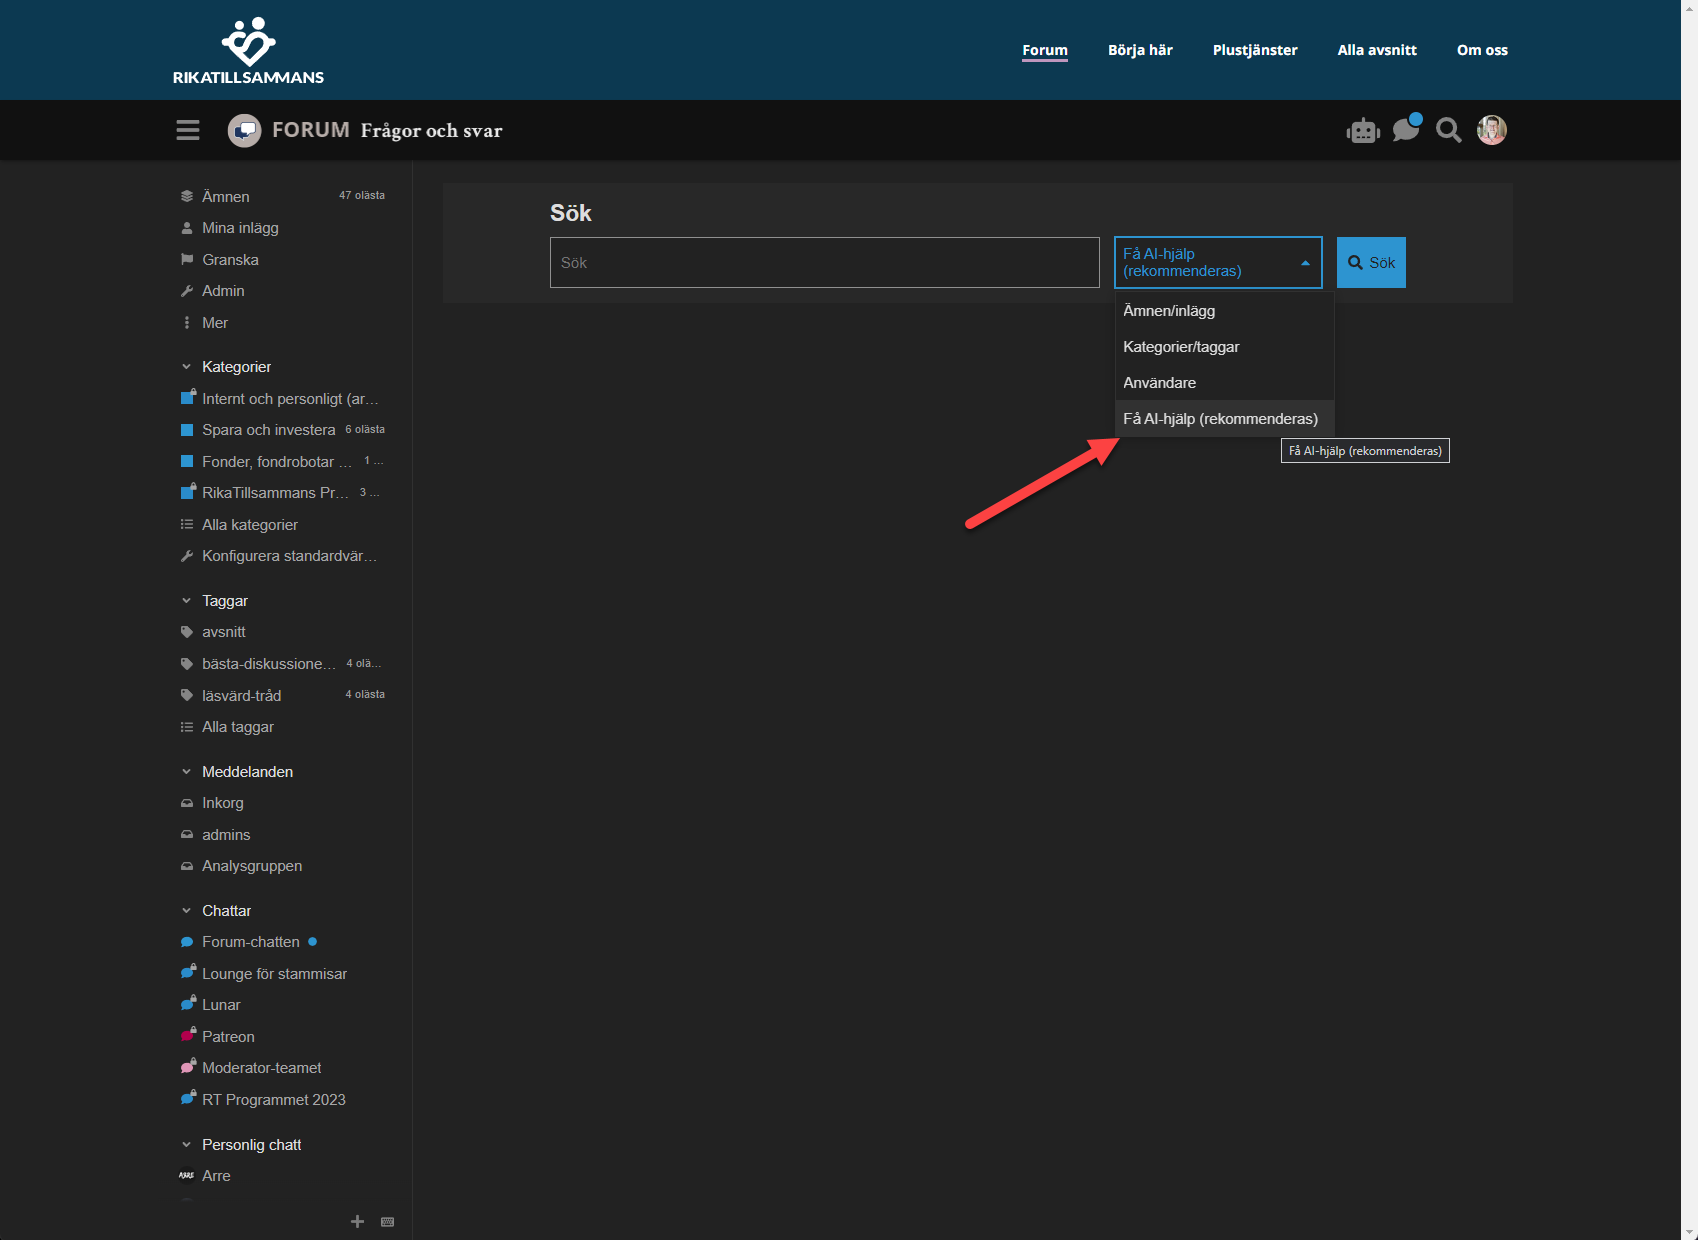Open the hamburger sidebar menu

tap(188, 130)
